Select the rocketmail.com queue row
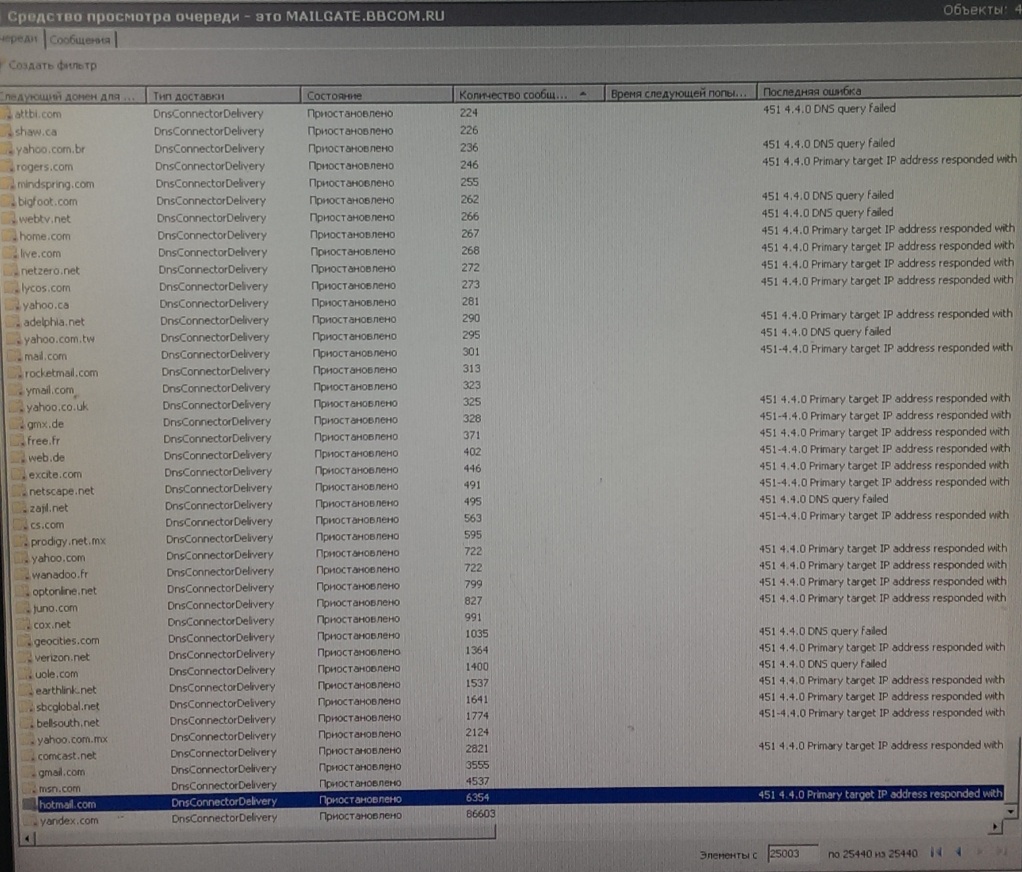Image resolution: width=1022 pixels, height=872 pixels. click(x=508, y=370)
